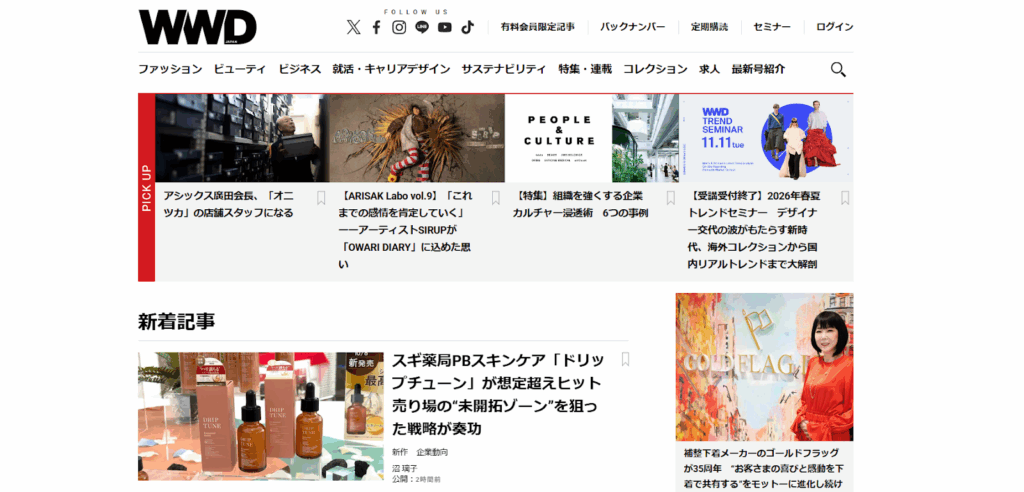The height and width of the screenshot is (492, 1024).
Task: Bookmark the 2026年春夏トレンドセミナー article
Action: click(x=845, y=198)
